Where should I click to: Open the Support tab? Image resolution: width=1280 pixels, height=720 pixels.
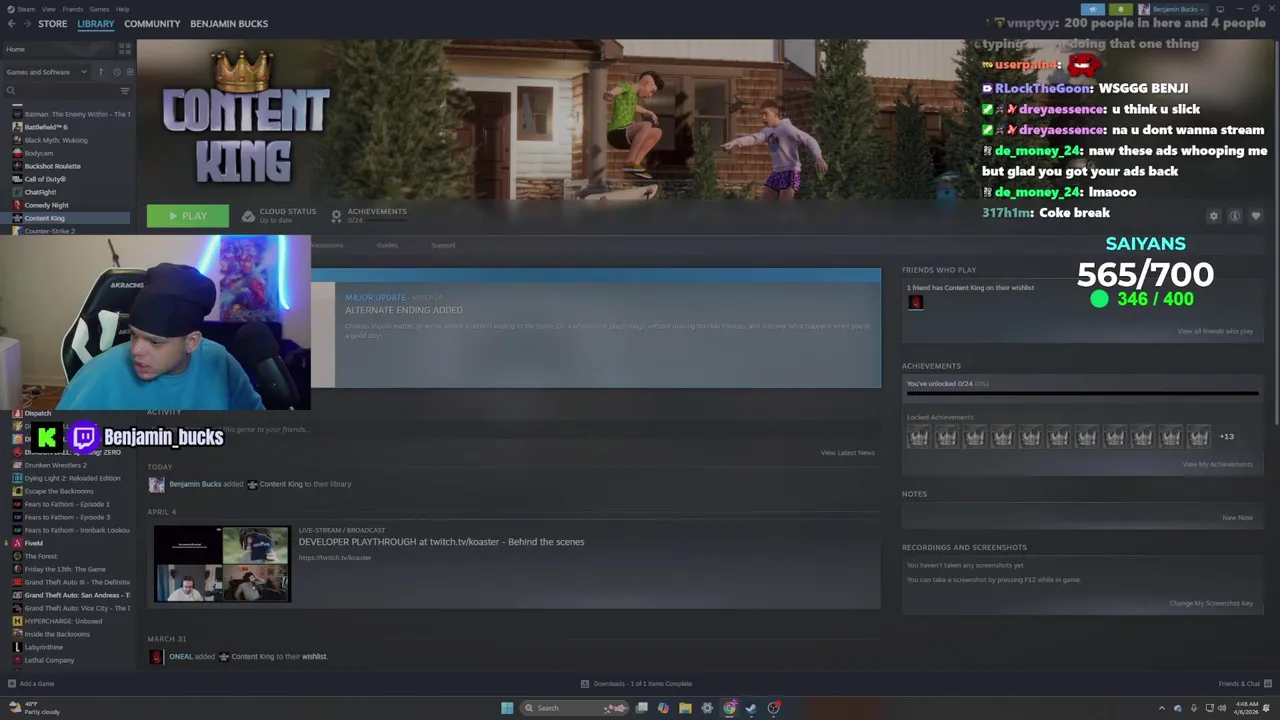(443, 245)
